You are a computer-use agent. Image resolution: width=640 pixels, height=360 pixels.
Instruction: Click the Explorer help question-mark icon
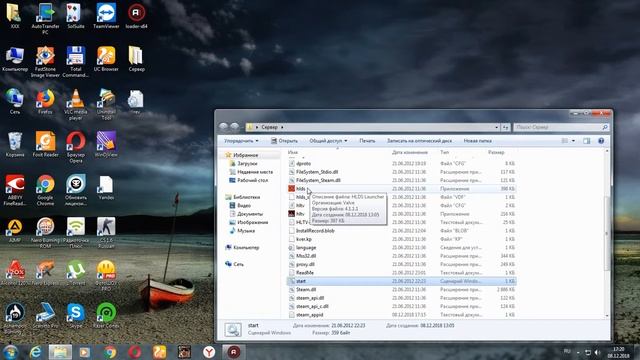tap(601, 140)
